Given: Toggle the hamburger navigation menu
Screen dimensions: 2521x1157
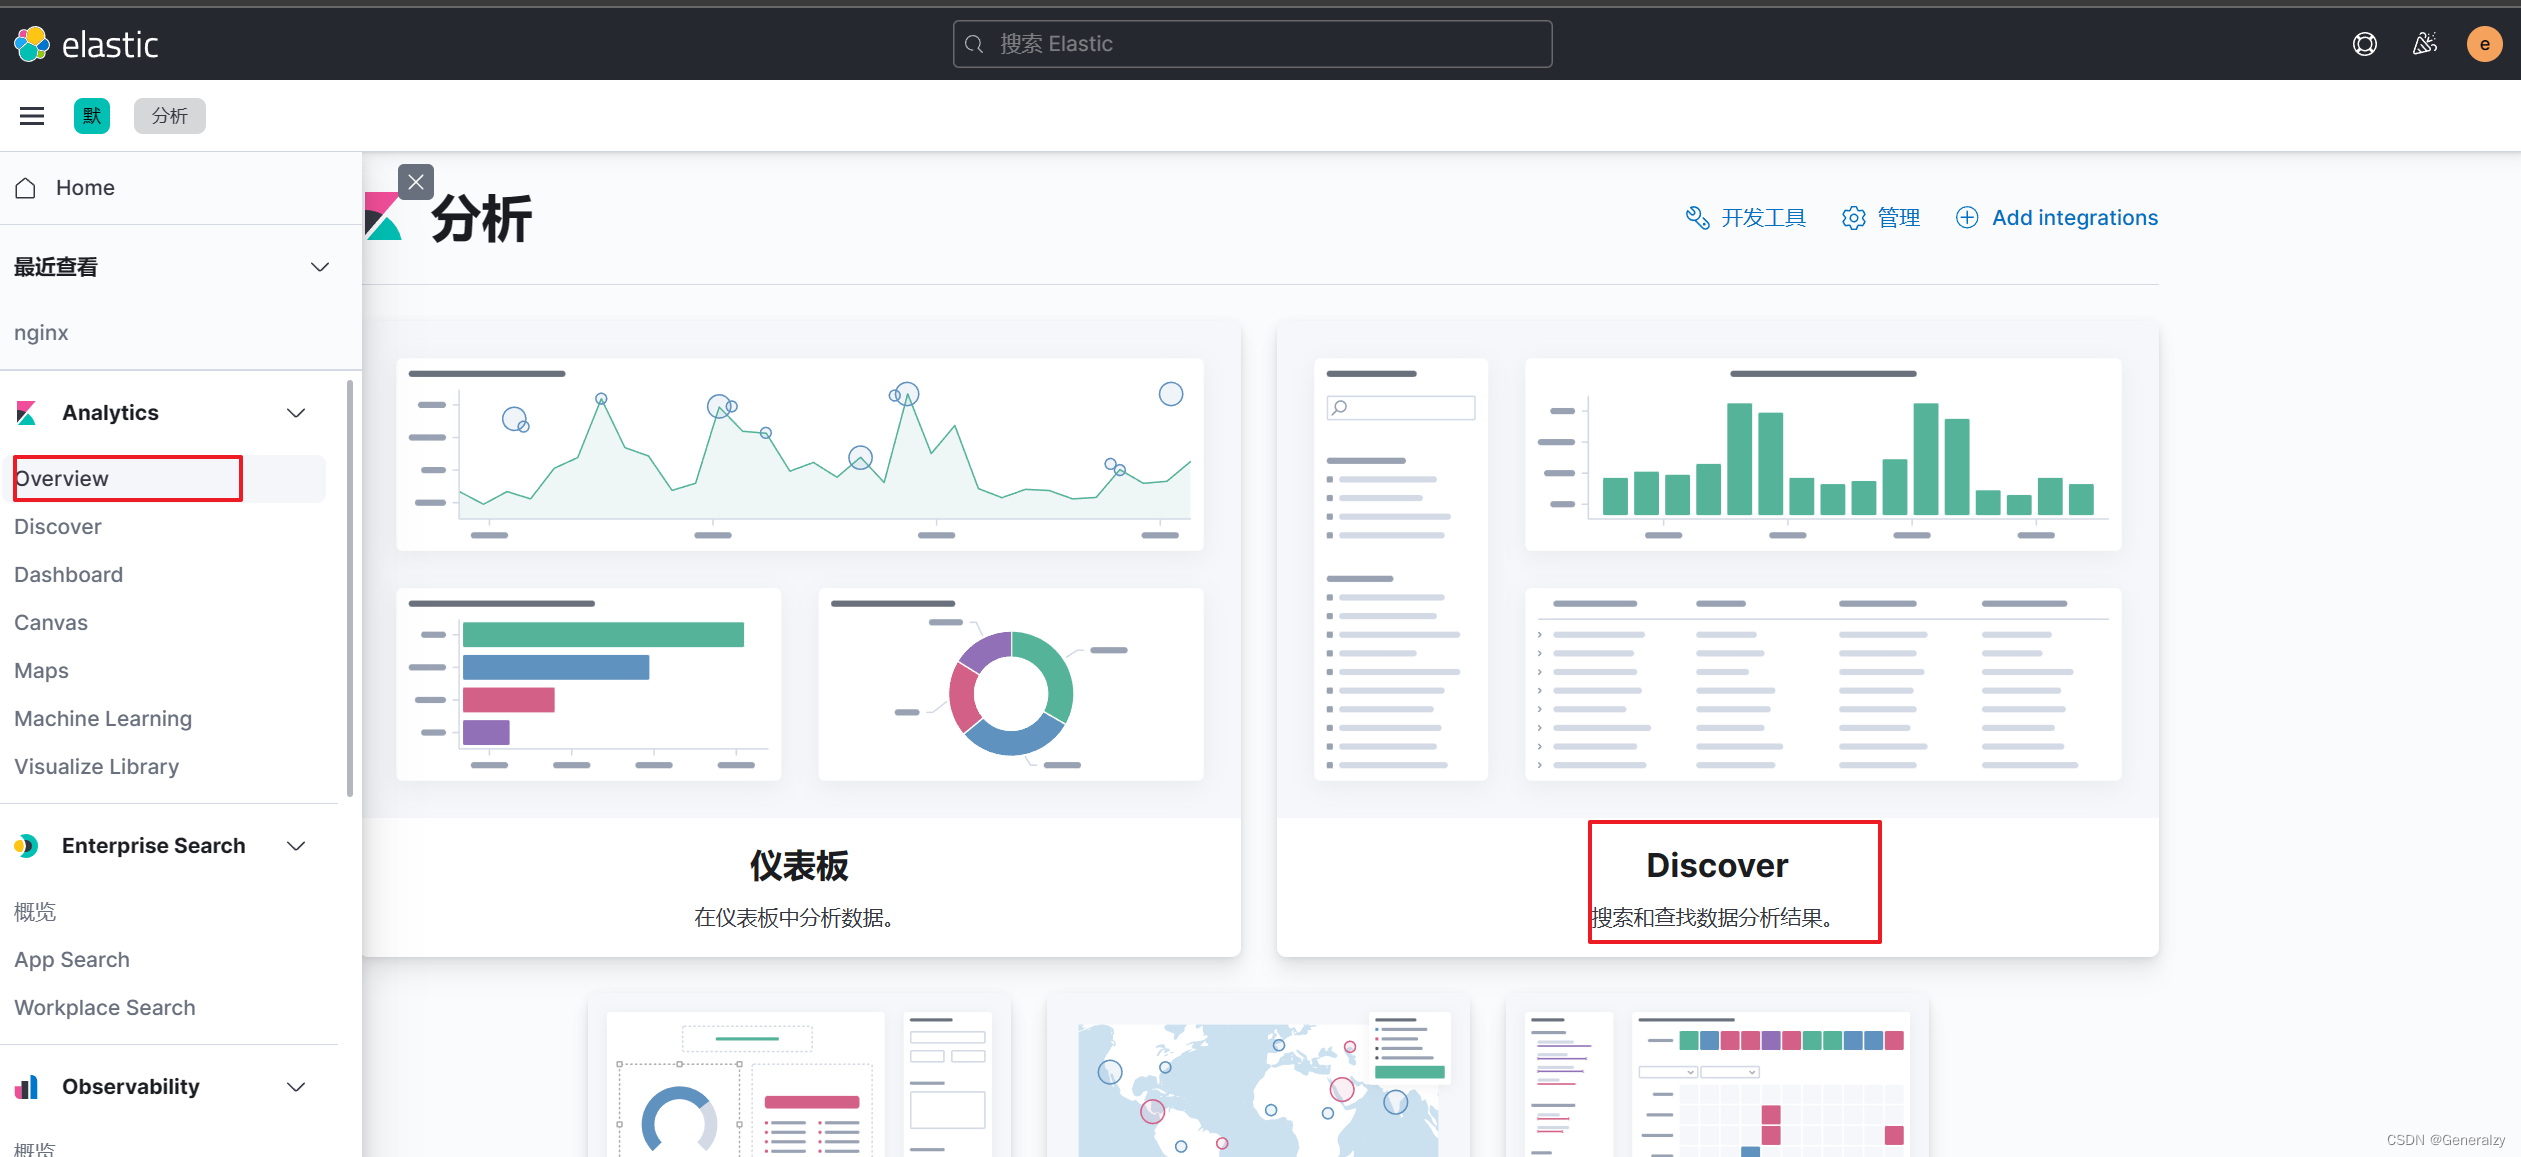Looking at the screenshot, I should pos(32,116).
